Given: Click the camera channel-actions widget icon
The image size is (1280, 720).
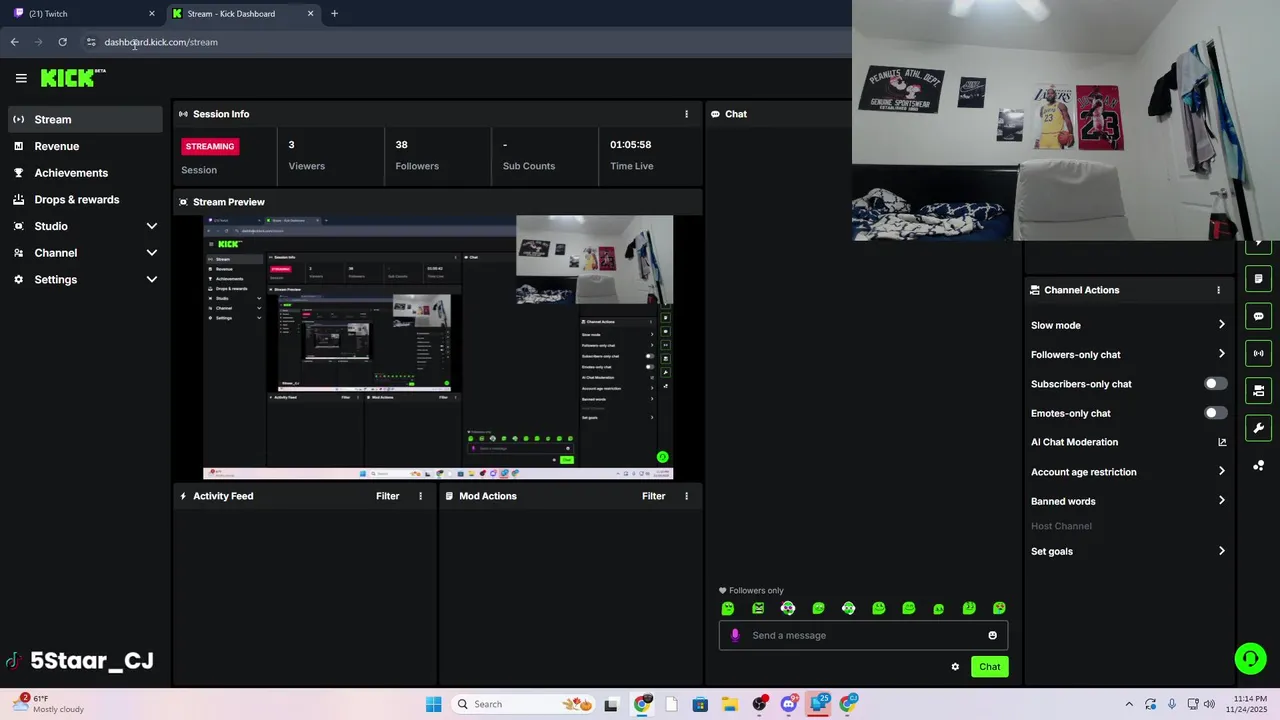Looking at the screenshot, I should coord(1258,390).
